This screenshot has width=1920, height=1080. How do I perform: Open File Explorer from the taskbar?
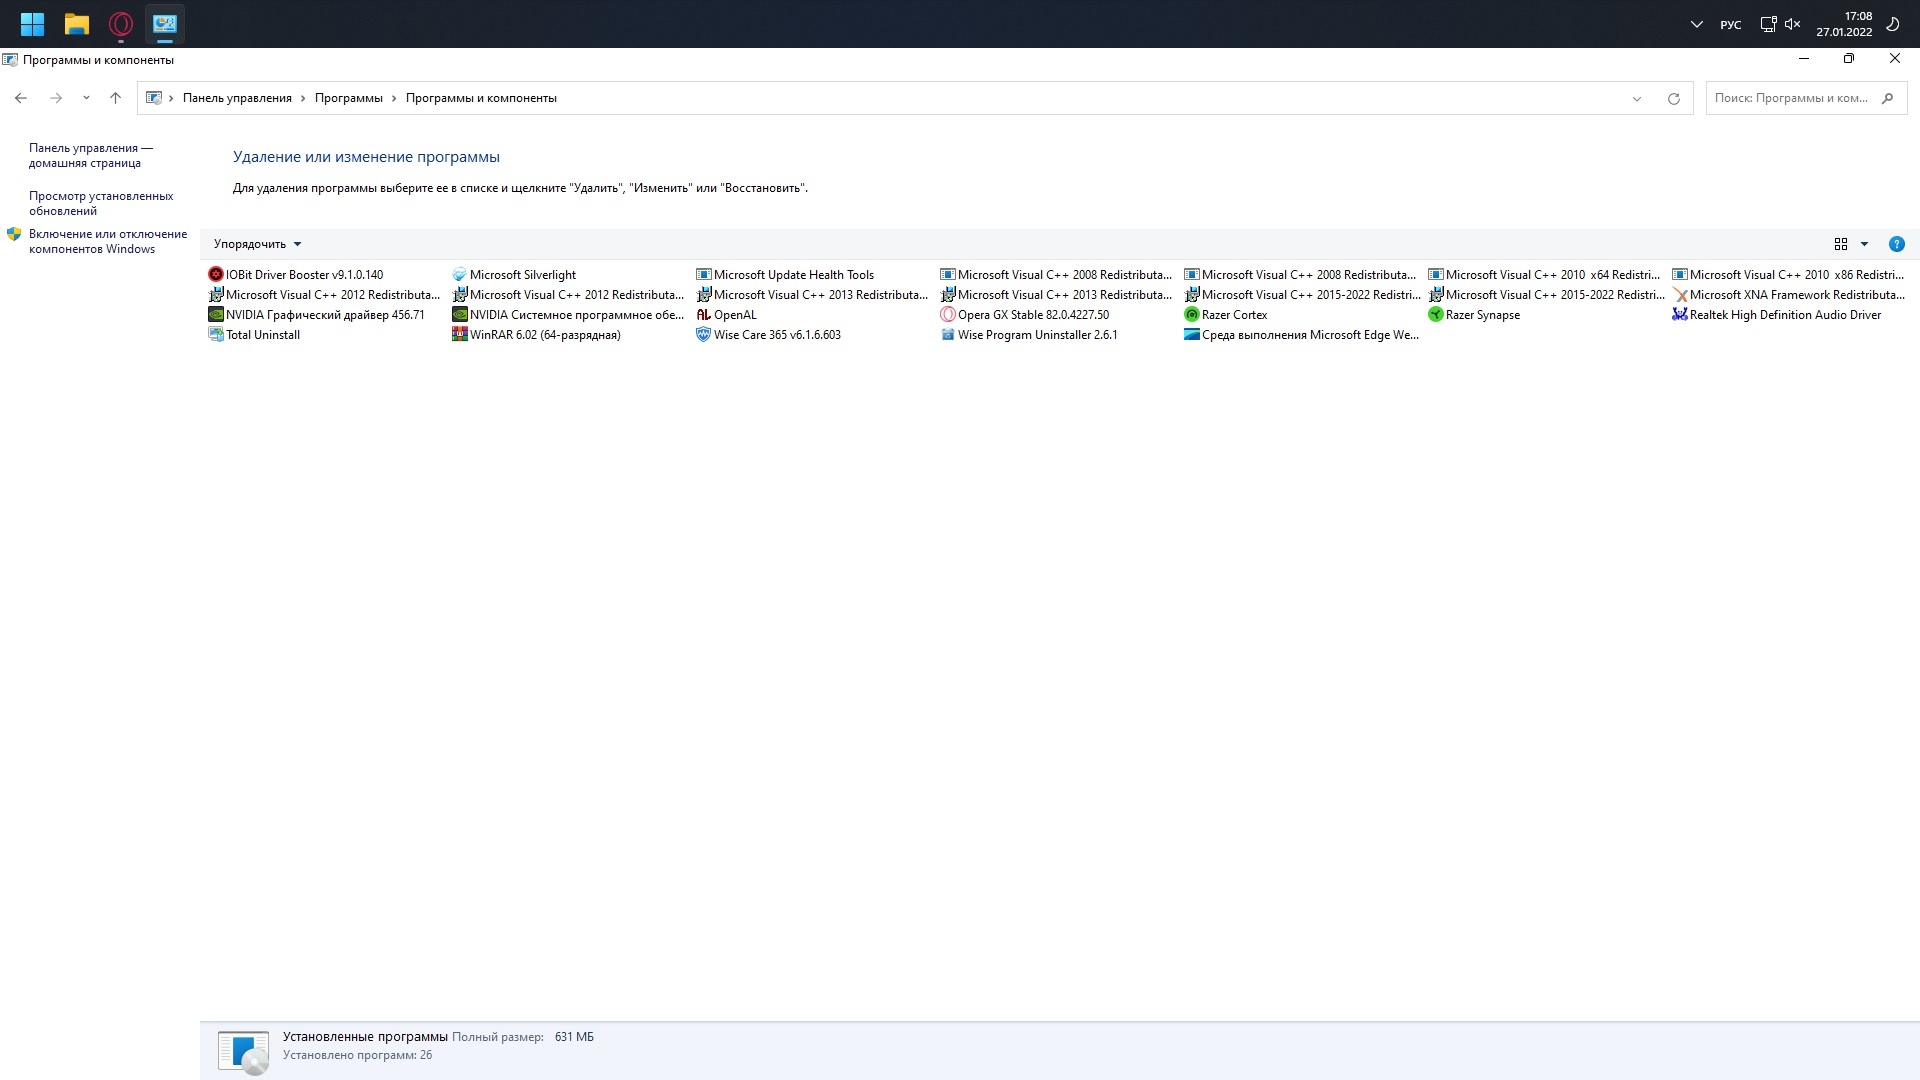coord(76,24)
